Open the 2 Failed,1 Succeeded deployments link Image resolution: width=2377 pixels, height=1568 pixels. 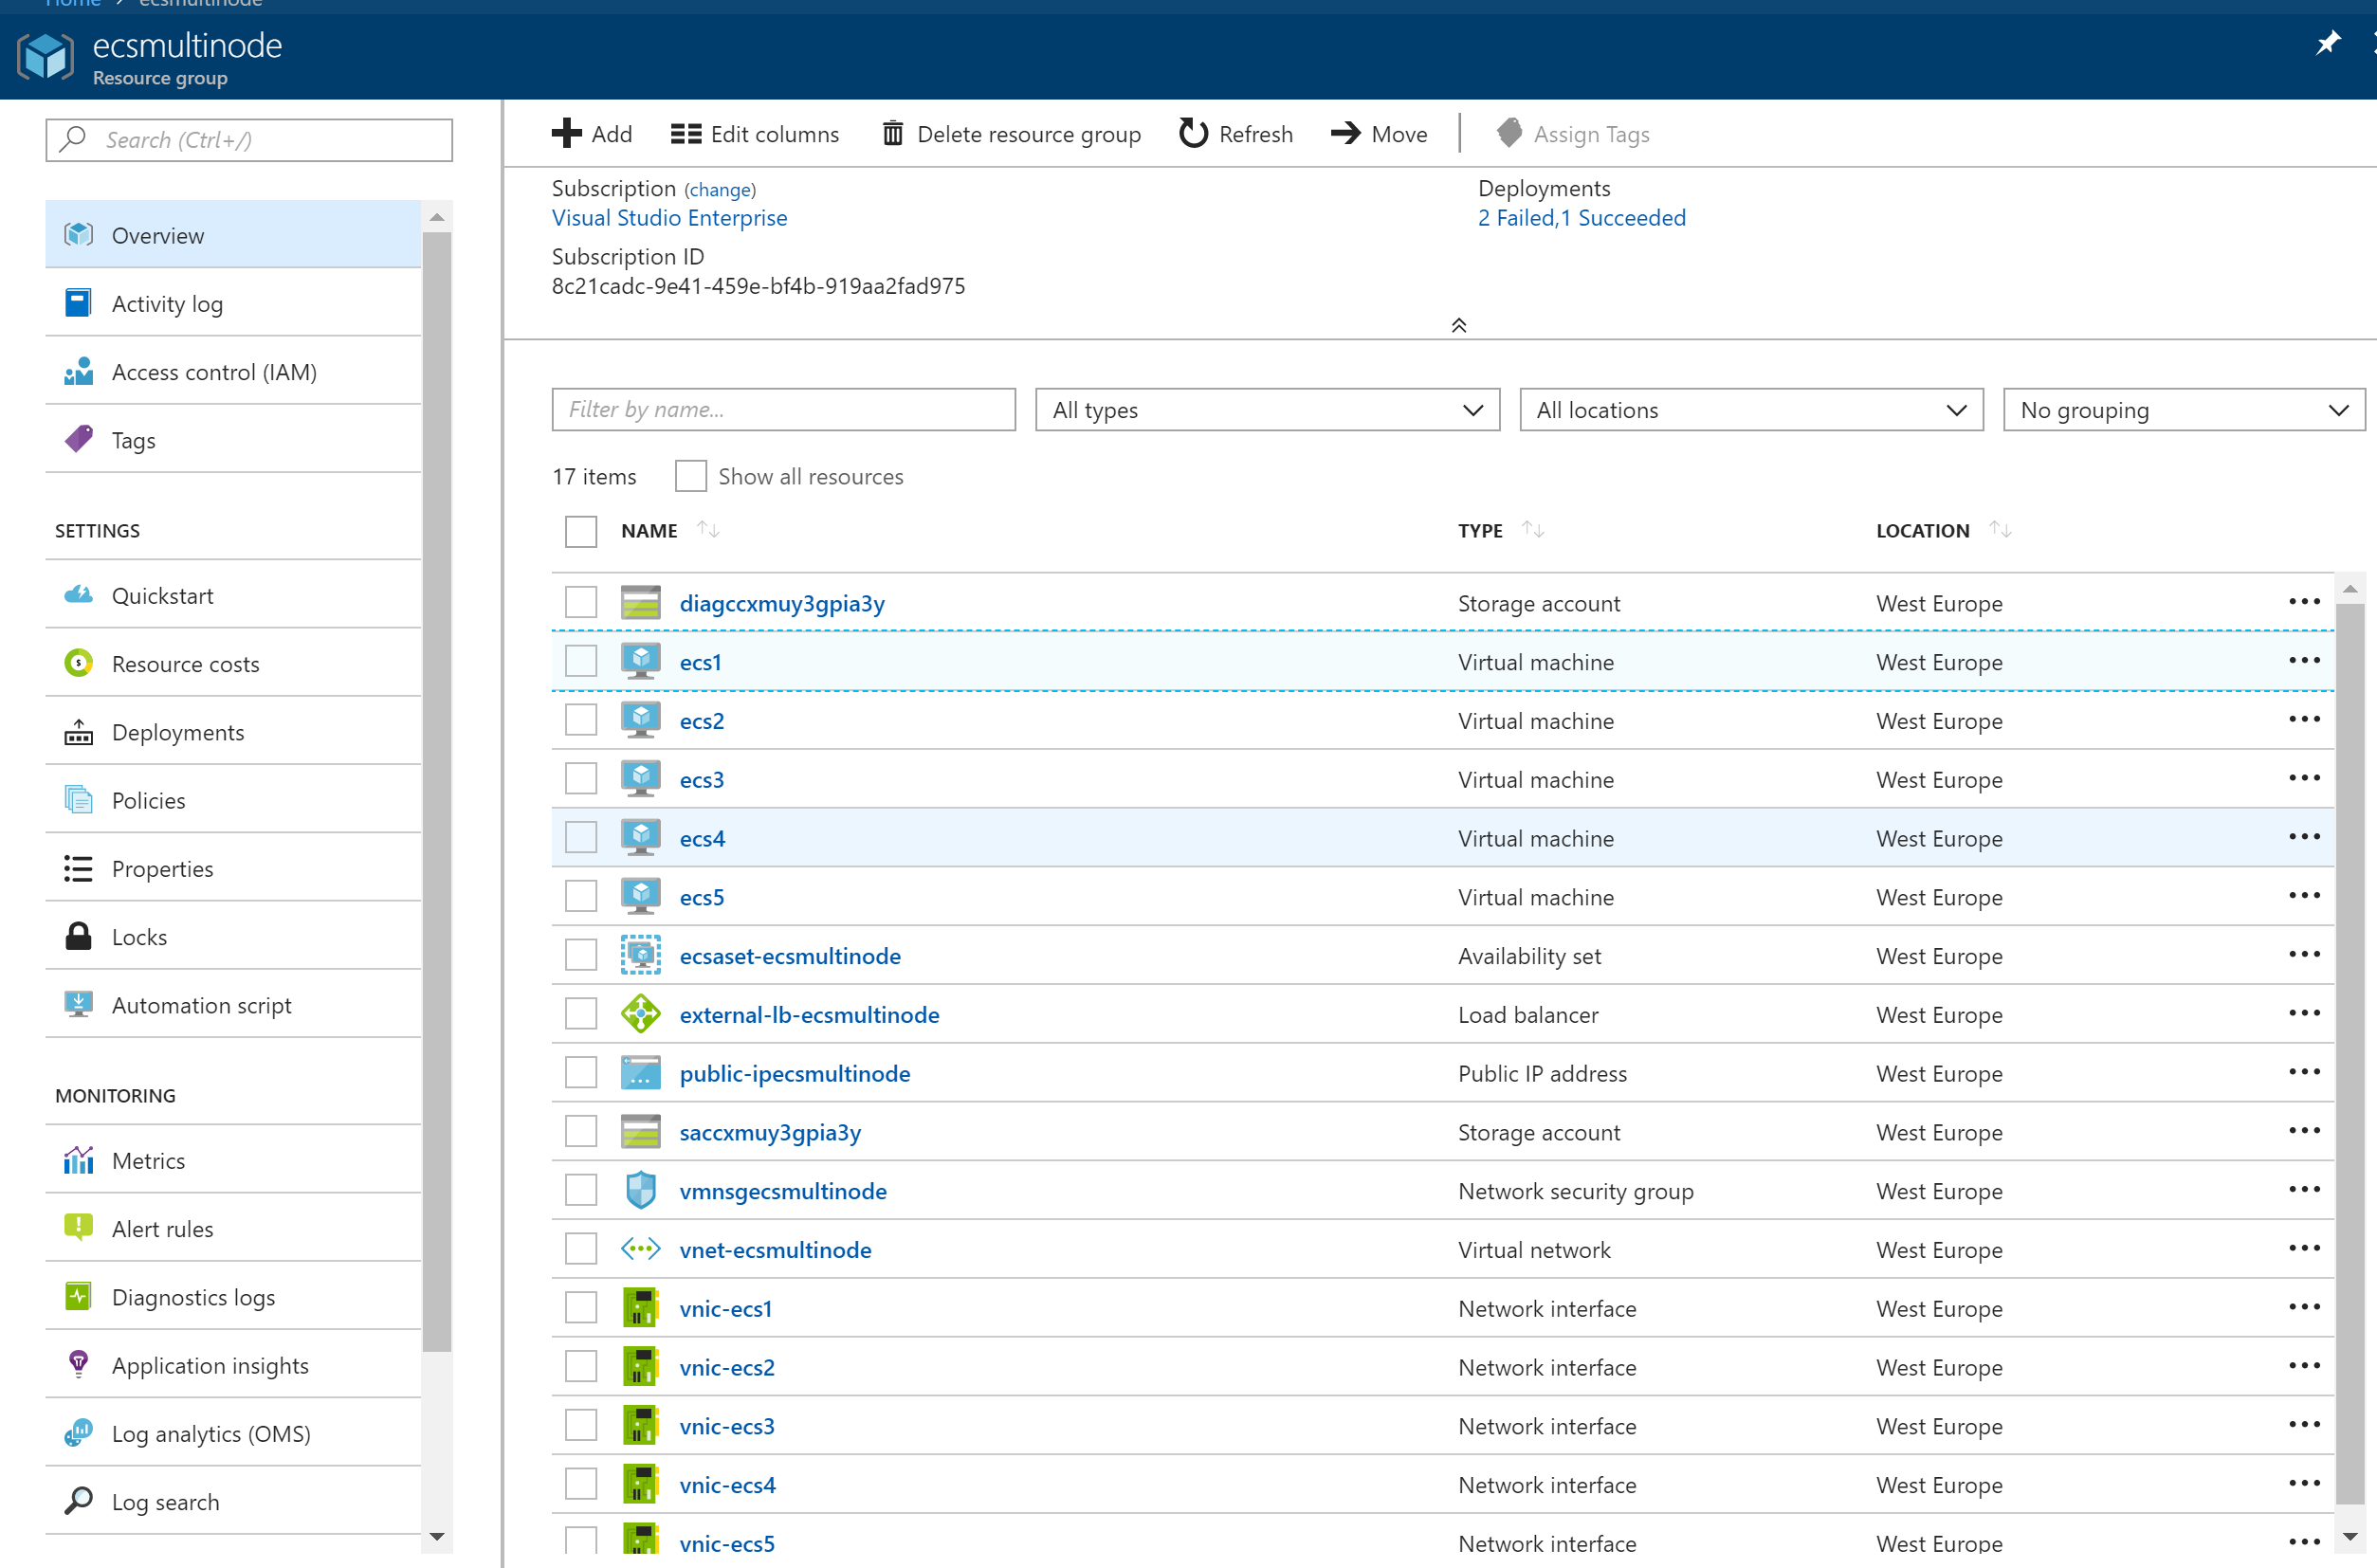tap(1582, 218)
